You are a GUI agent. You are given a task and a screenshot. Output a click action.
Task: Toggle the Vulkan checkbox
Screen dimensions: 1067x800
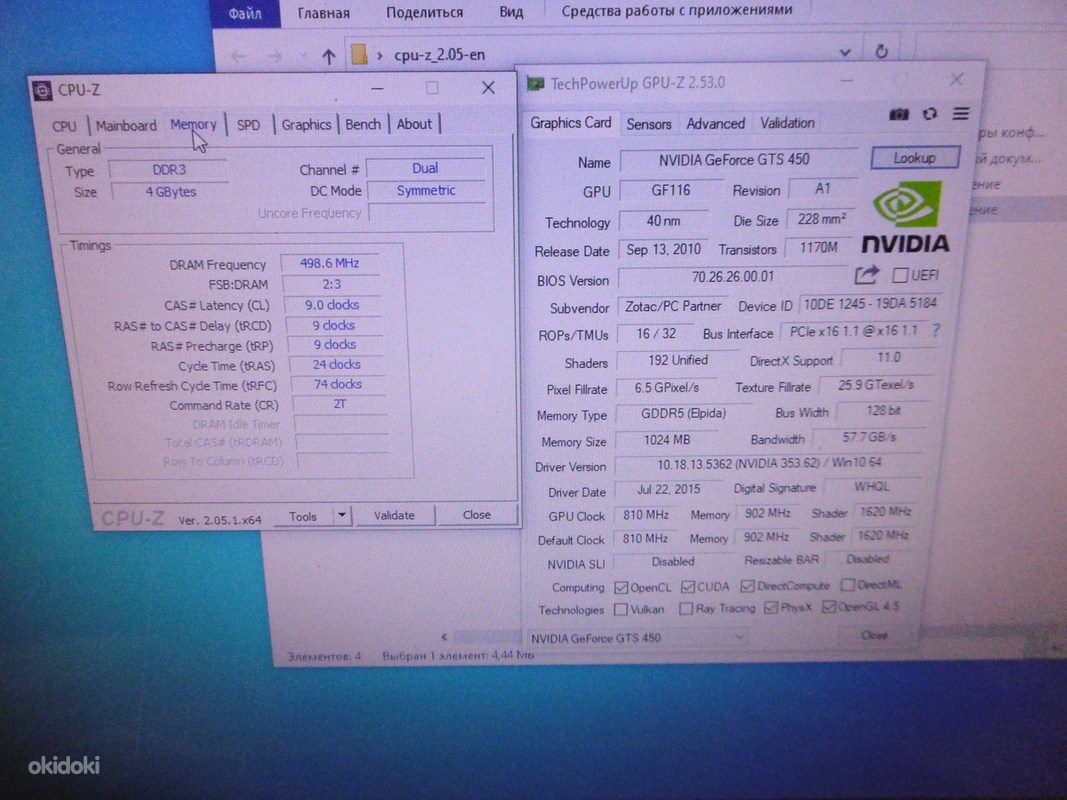pyautogui.click(x=622, y=609)
